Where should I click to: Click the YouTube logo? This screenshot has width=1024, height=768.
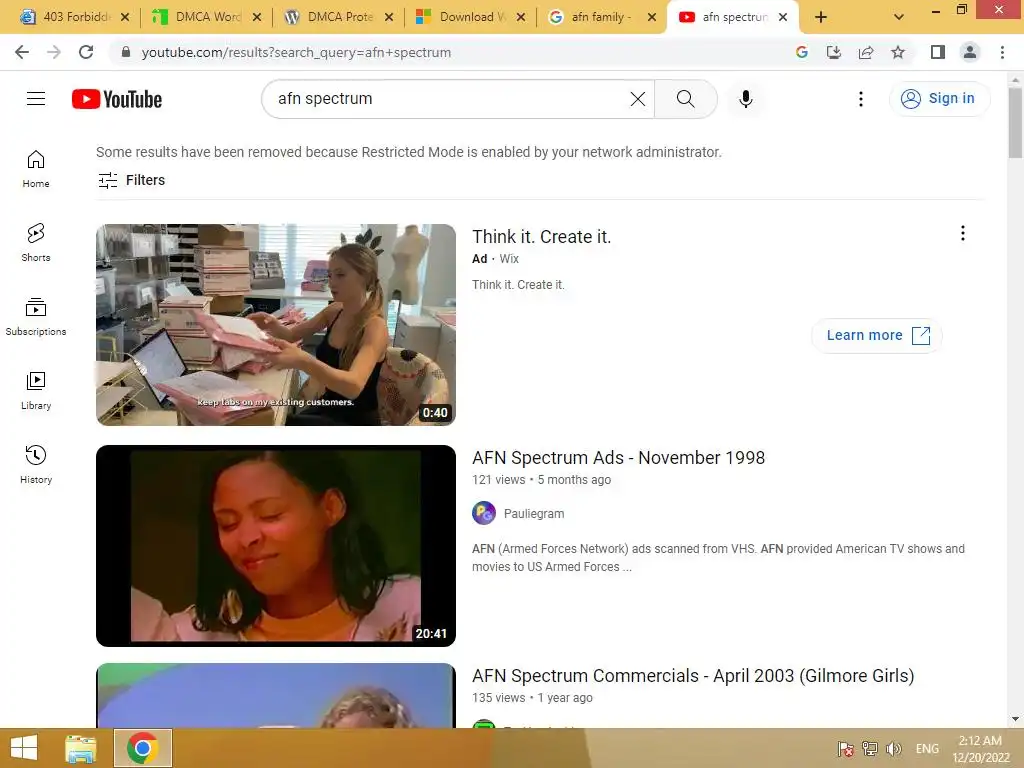click(x=117, y=99)
